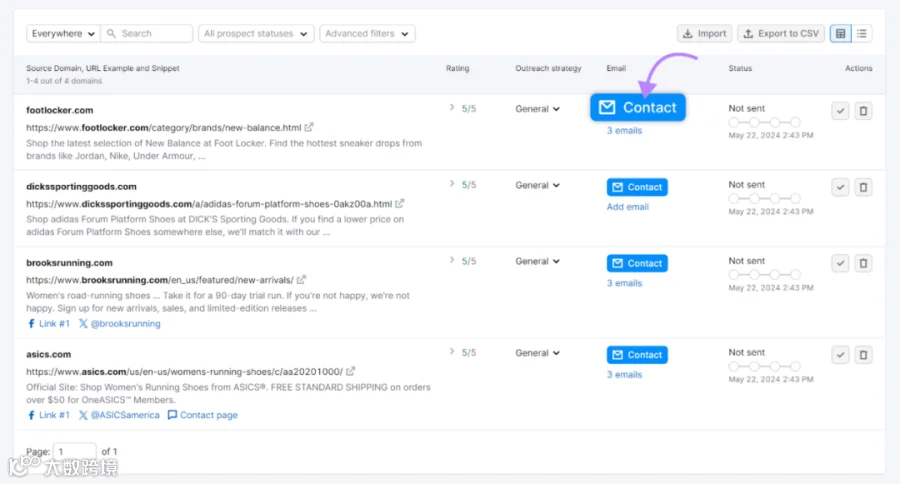The width and height of the screenshot is (900, 484).
Task: Open footlocker.com new-balance URL
Action: pos(164,127)
